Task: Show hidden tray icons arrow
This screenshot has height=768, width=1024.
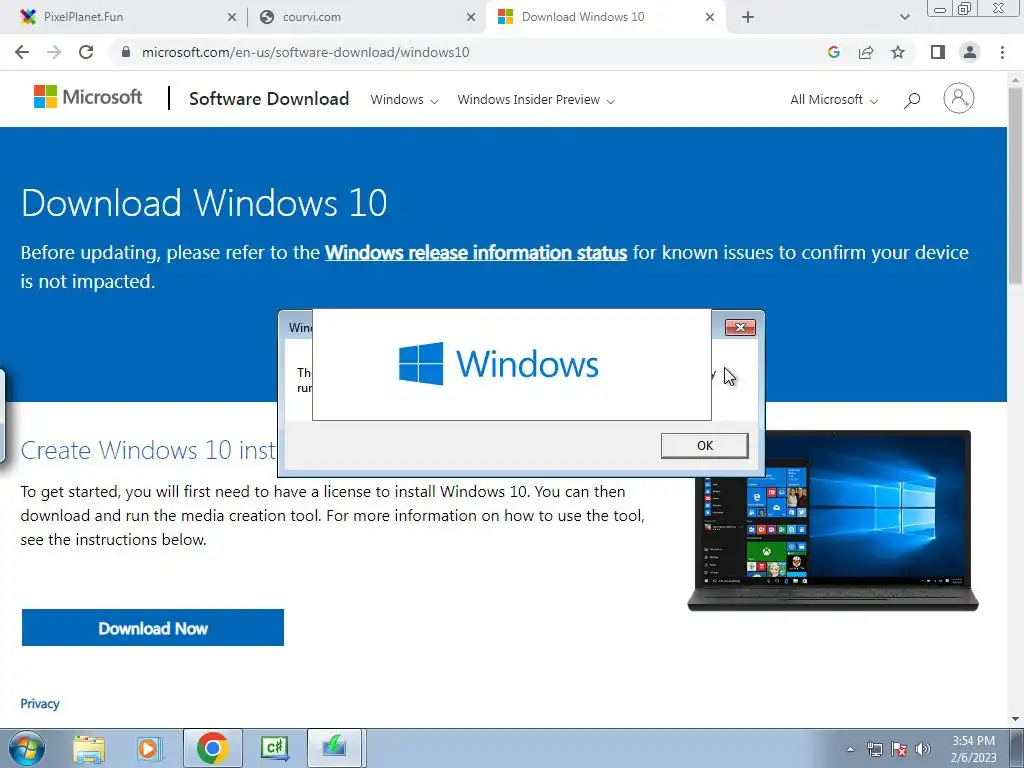Action: 850,749
